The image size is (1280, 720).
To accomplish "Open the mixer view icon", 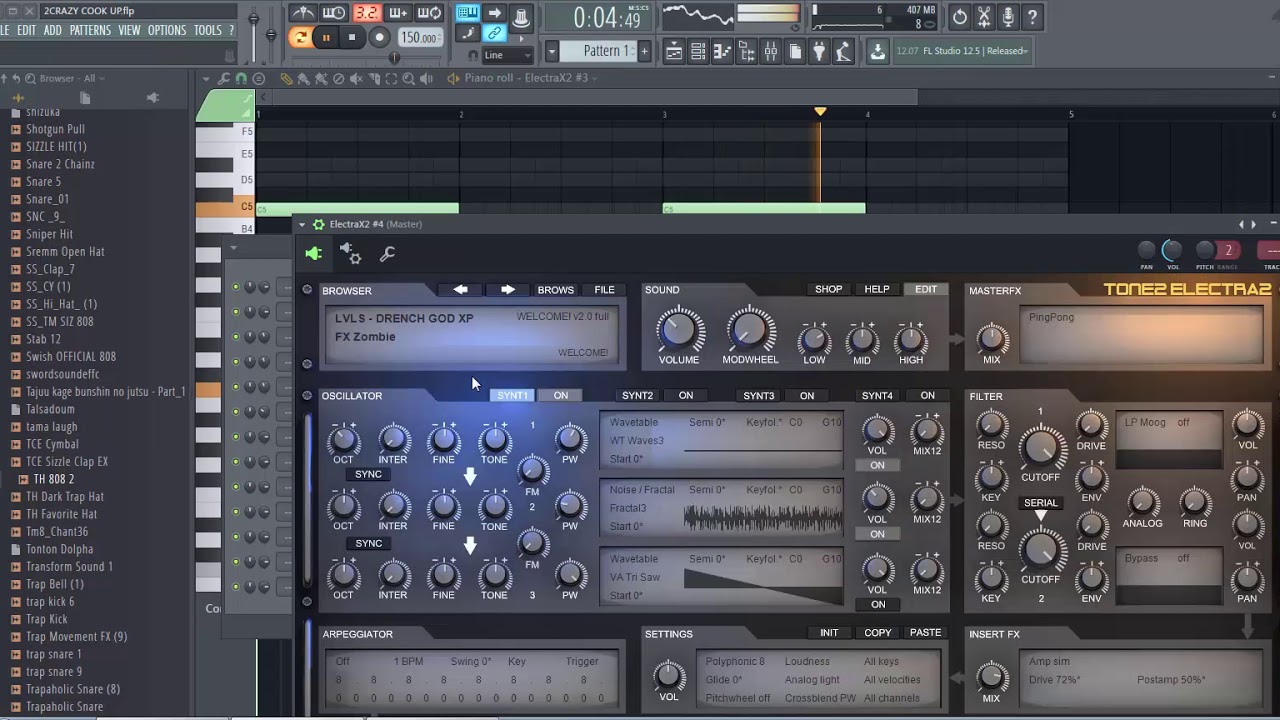I will pyautogui.click(x=771, y=51).
